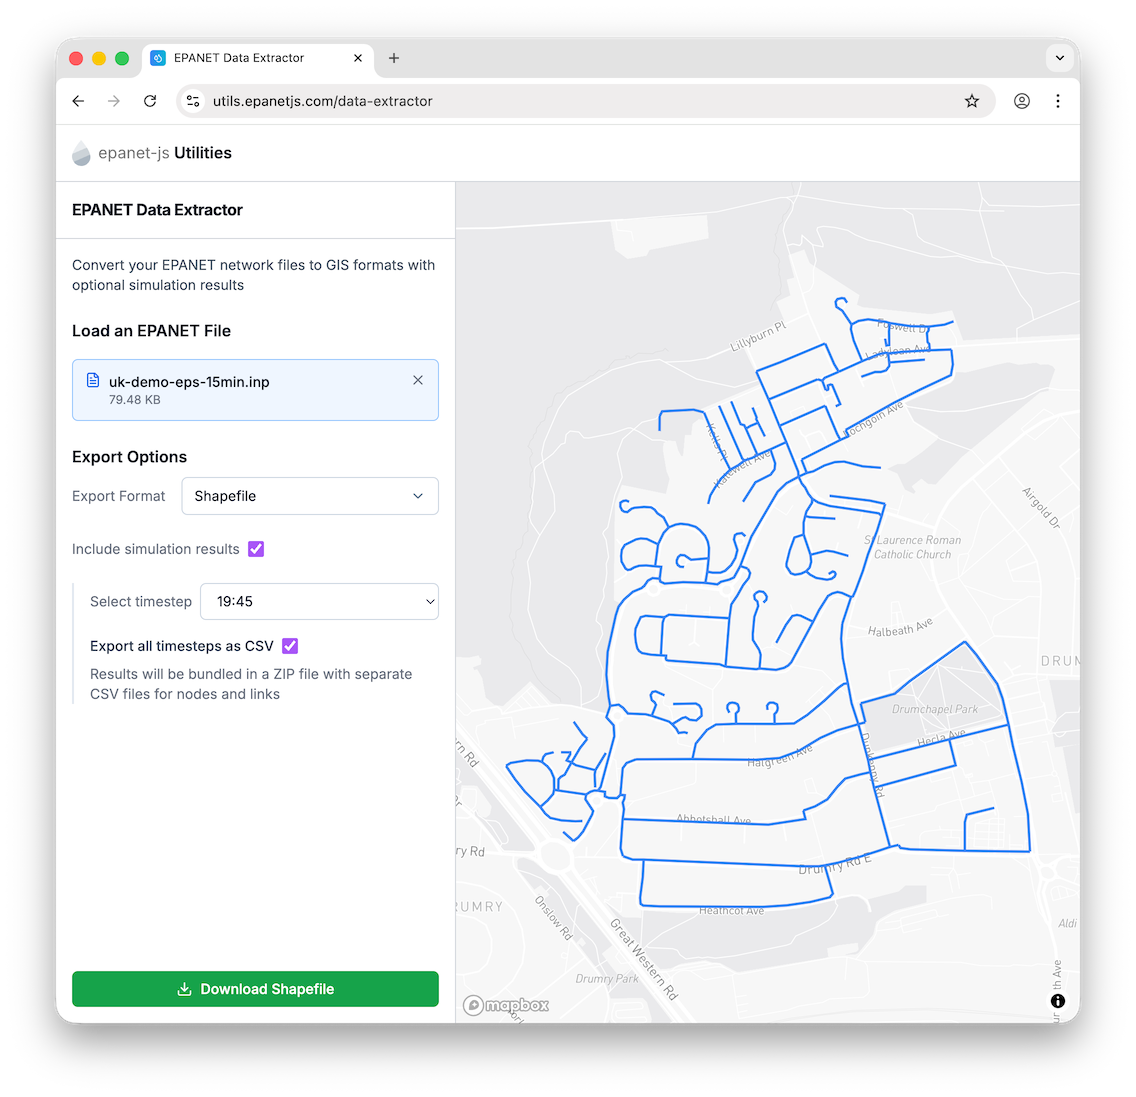Image resolution: width=1136 pixels, height=1097 pixels.
Task: Open a new browser tab
Action: click(394, 58)
